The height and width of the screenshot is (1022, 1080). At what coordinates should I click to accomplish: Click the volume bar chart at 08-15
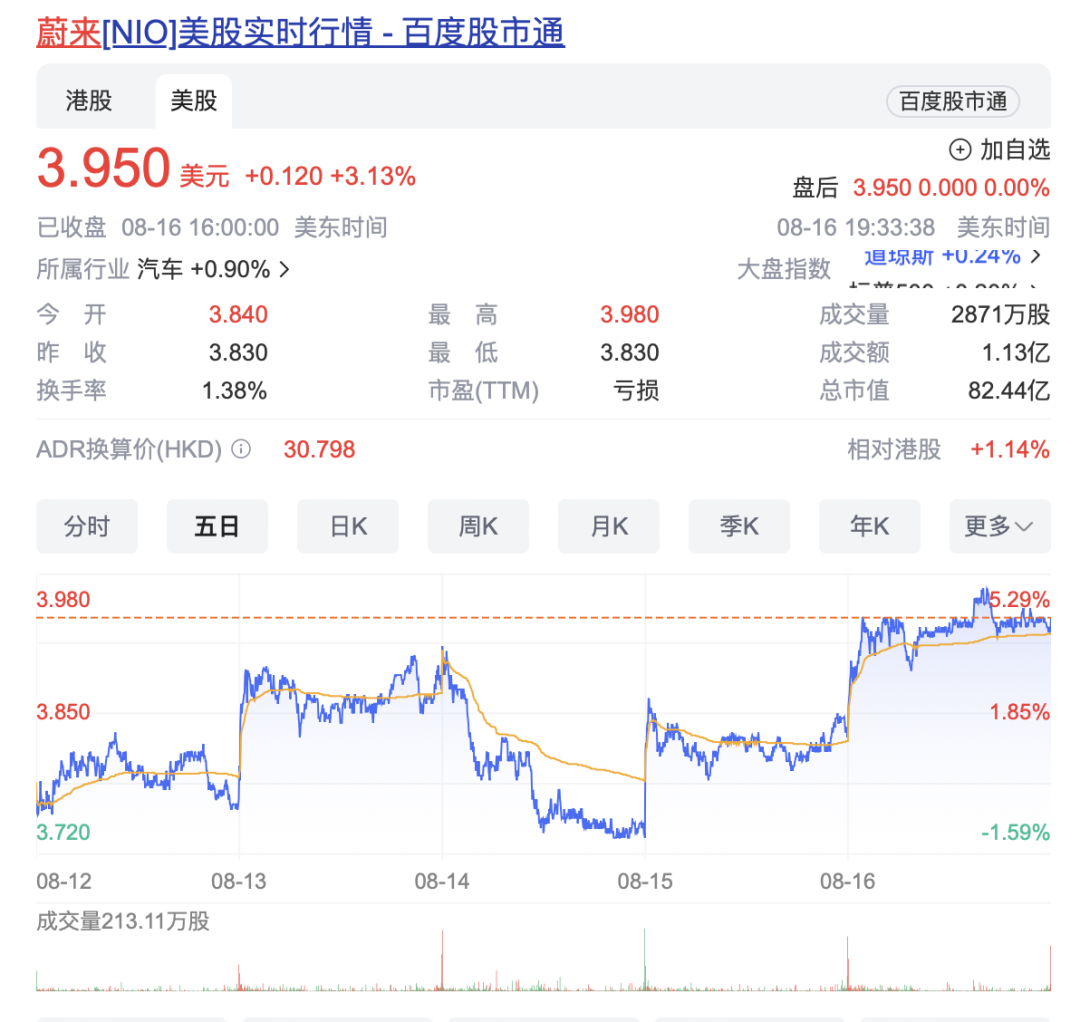click(645, 962)
